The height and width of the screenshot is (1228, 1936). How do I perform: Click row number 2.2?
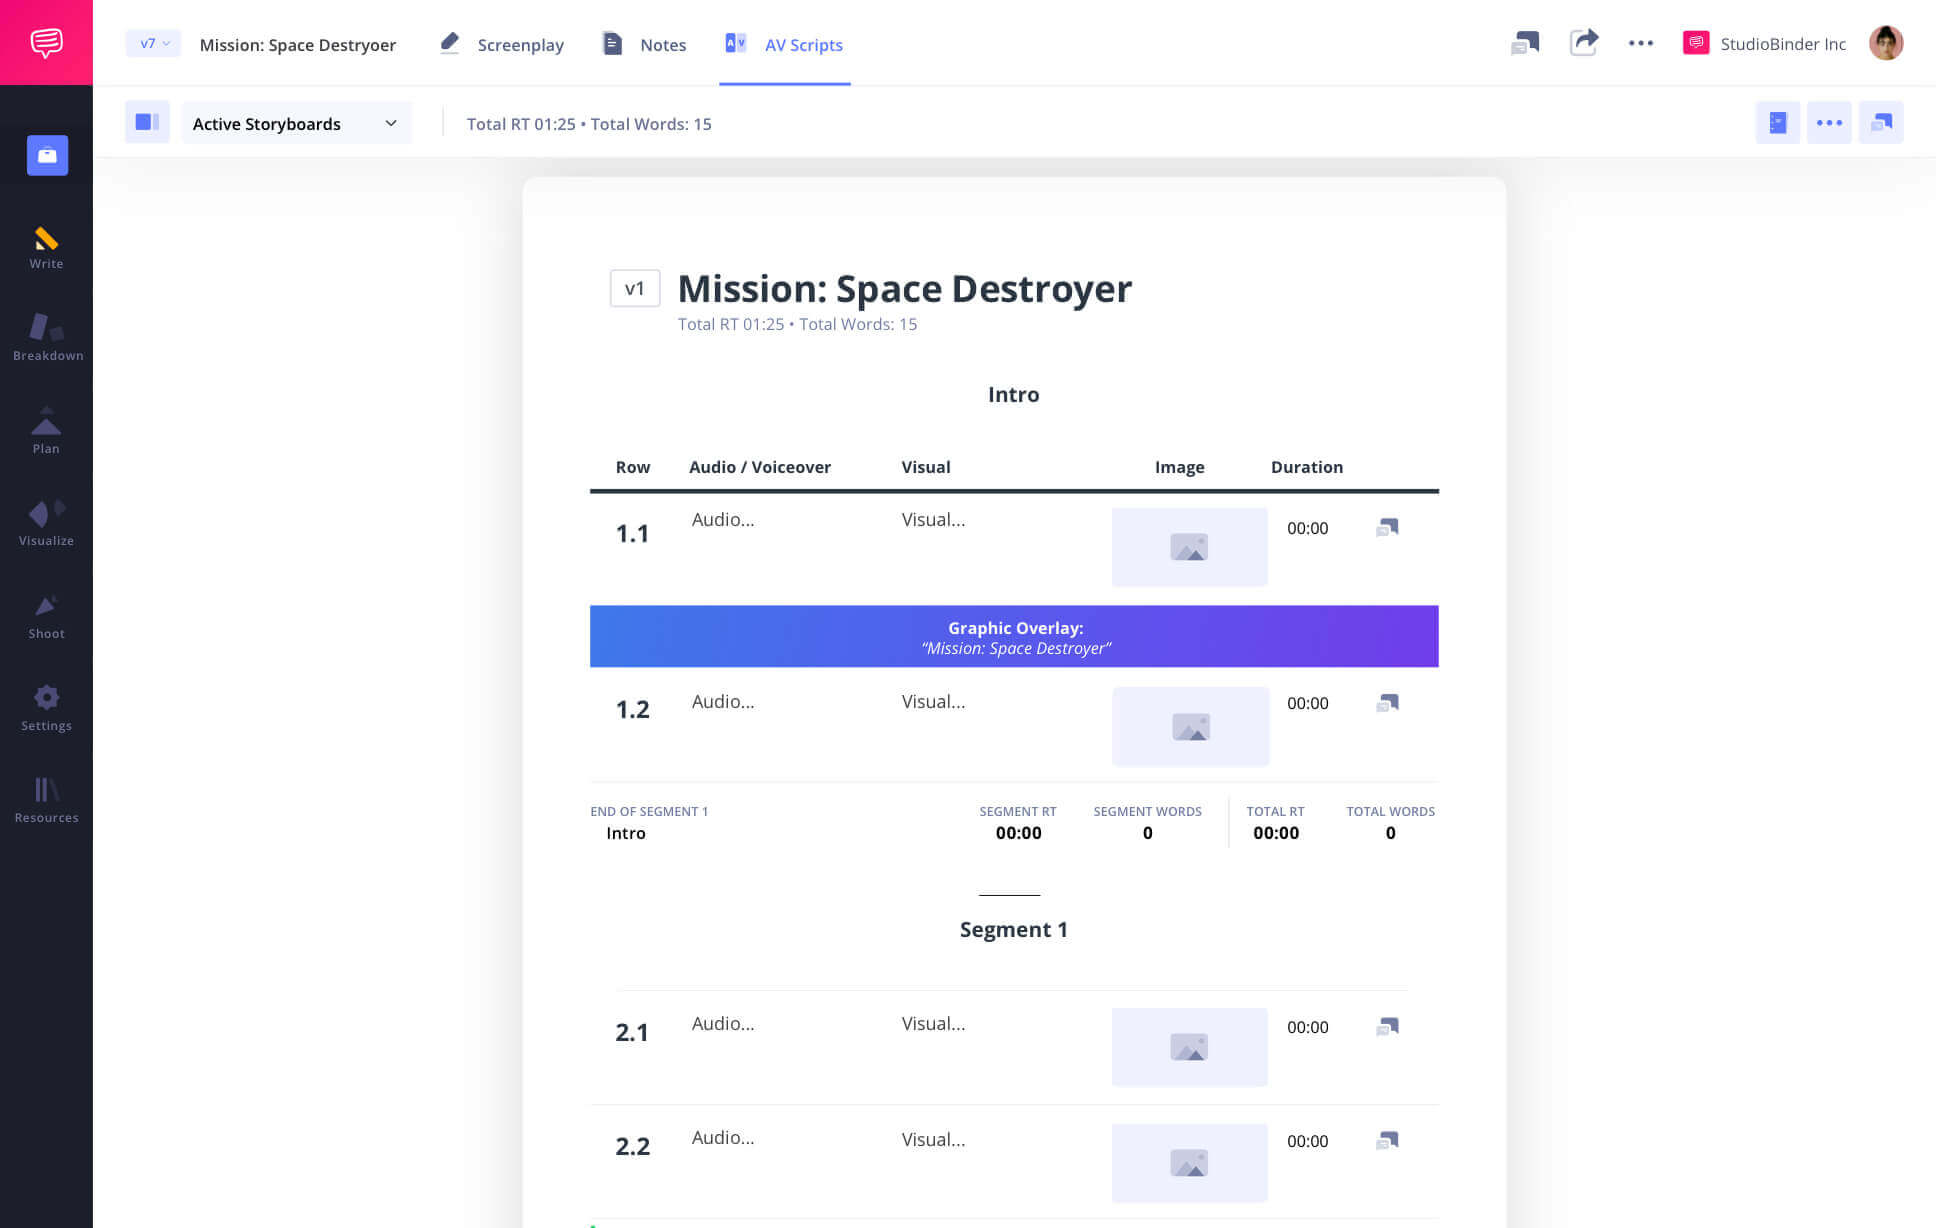pos(632,1146)
